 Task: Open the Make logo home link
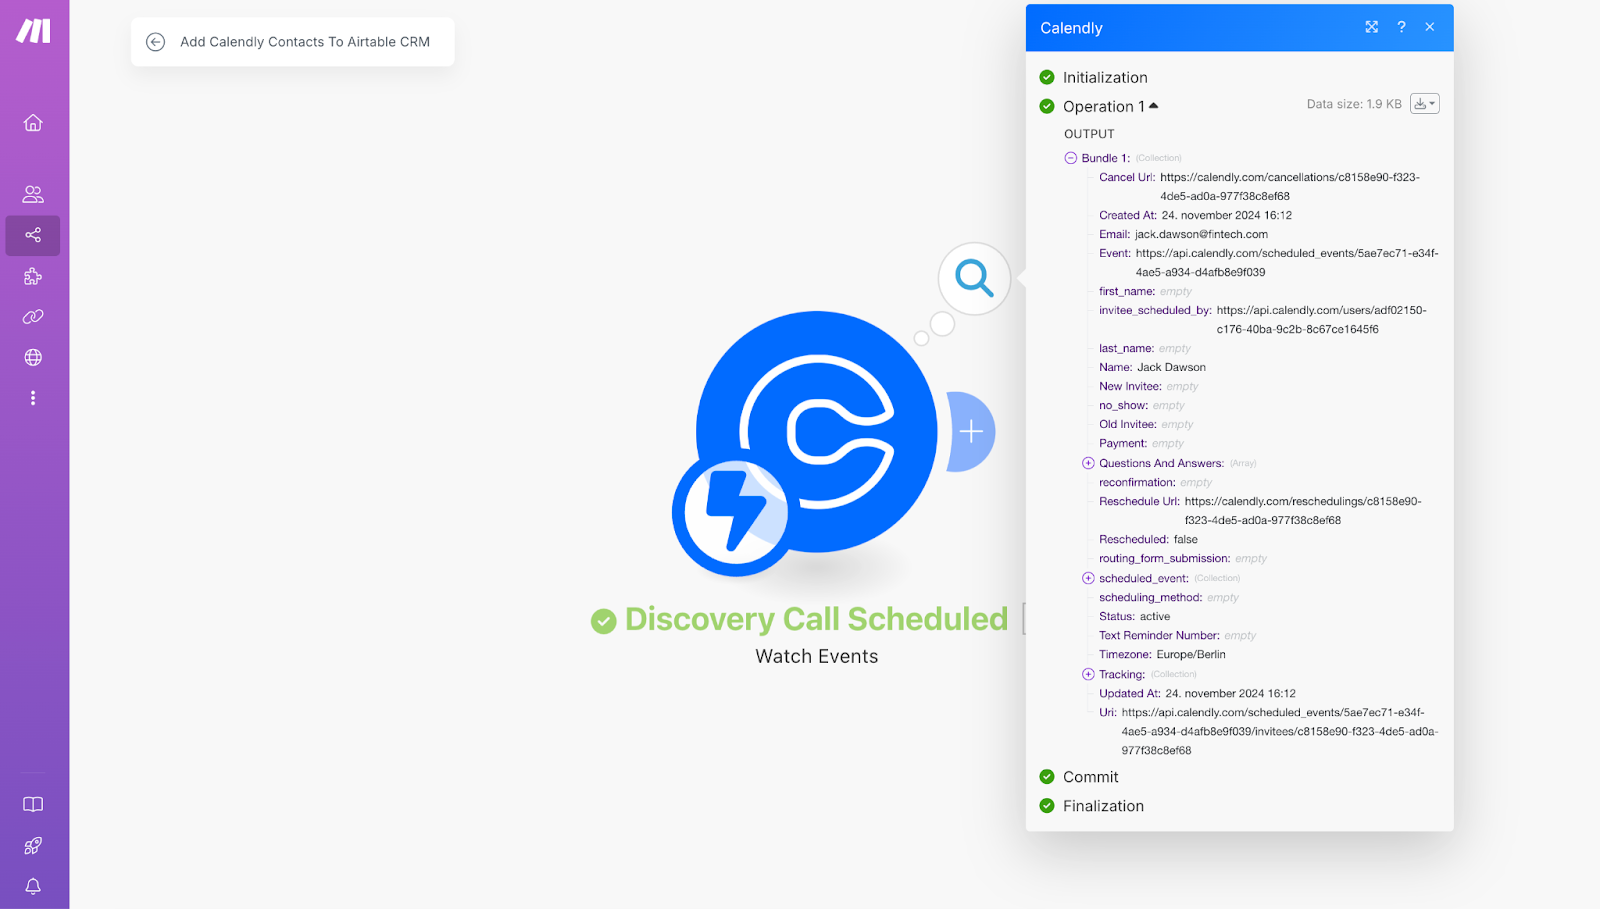point(33,31)
